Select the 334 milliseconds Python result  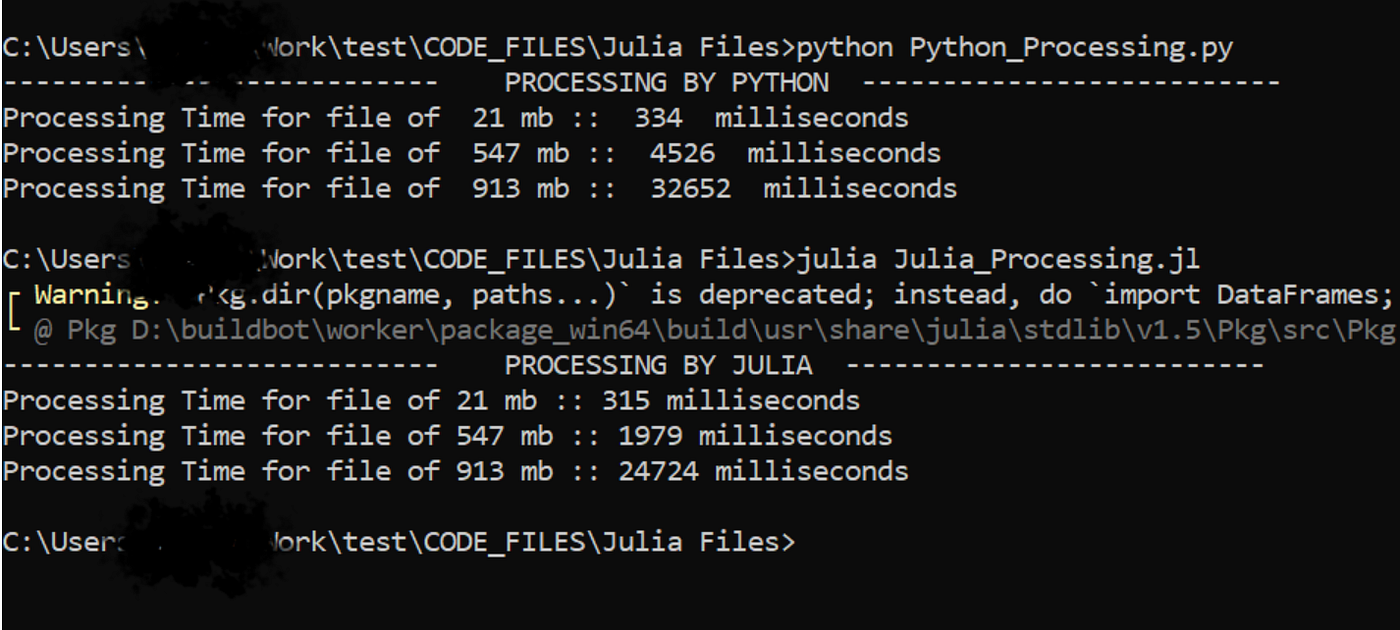click(772, 118)
